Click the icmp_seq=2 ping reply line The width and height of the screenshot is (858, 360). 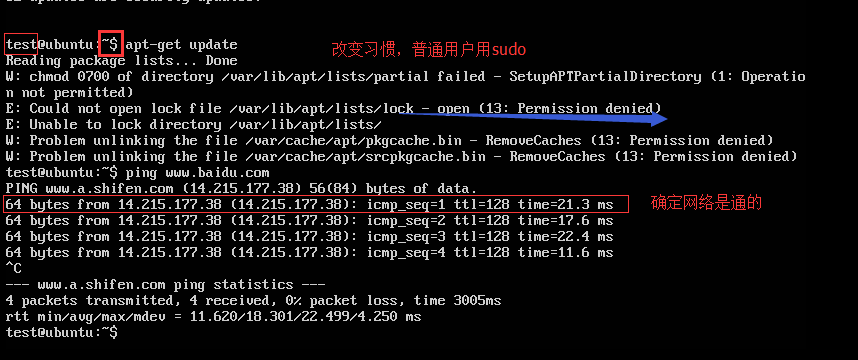click(x=309, y=221)
